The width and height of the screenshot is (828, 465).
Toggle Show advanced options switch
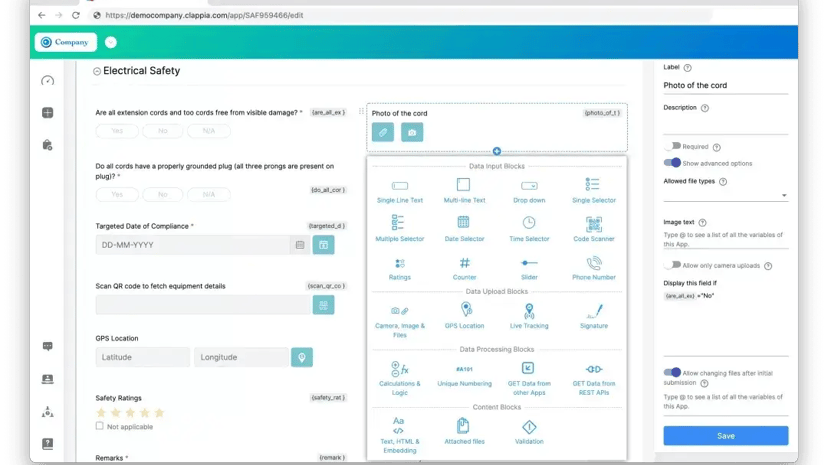pyautogui.click(x=672, y=163)
